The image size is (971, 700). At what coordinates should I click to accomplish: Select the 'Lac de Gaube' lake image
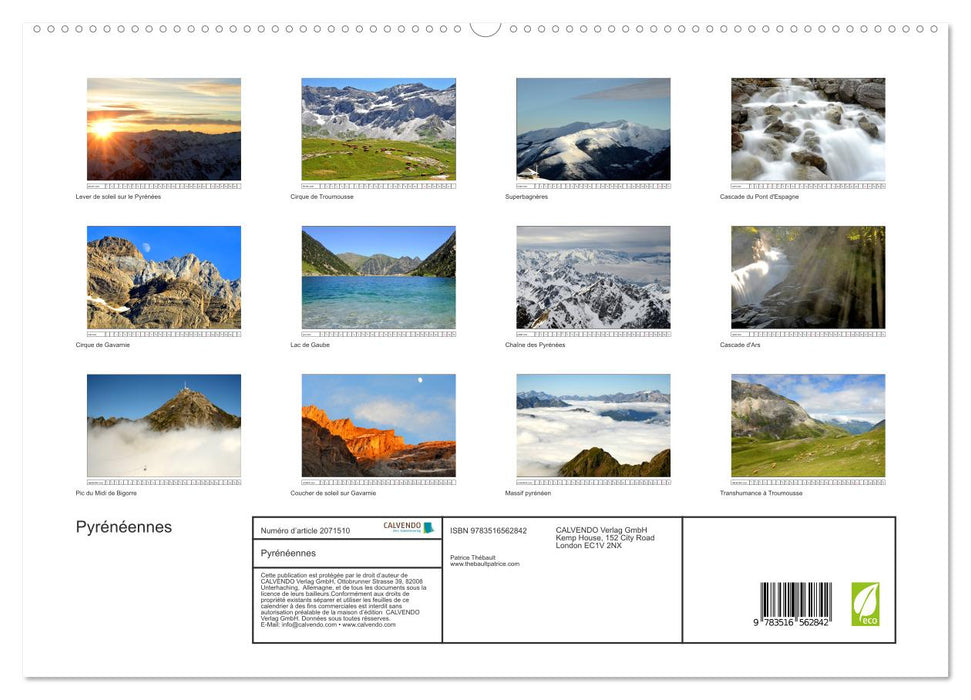tap(378, 278)
